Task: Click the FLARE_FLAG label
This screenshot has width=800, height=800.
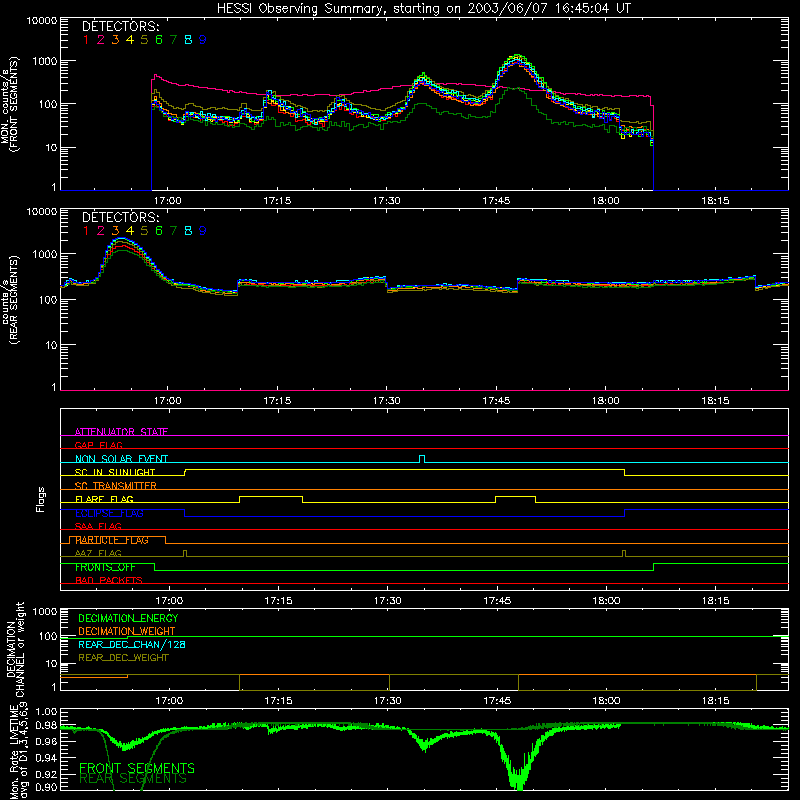Action: [x=104, y=499]
